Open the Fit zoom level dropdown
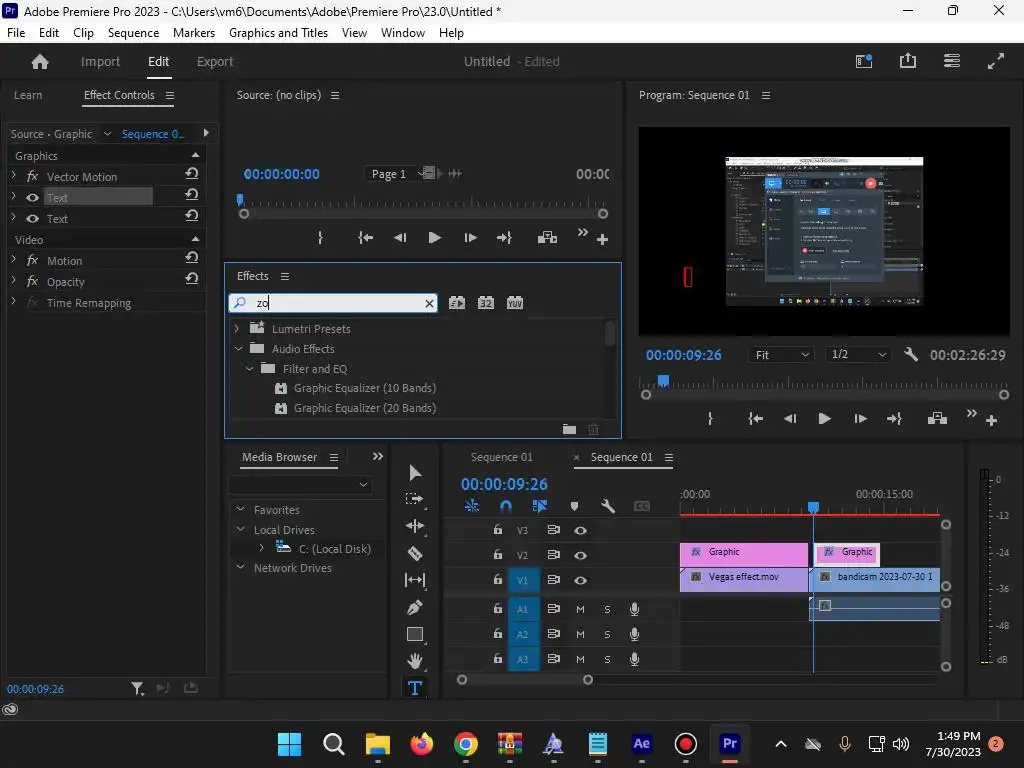The width and height of the screenshot is (1024, 768). pyautogui.click(x=781, y=355)
